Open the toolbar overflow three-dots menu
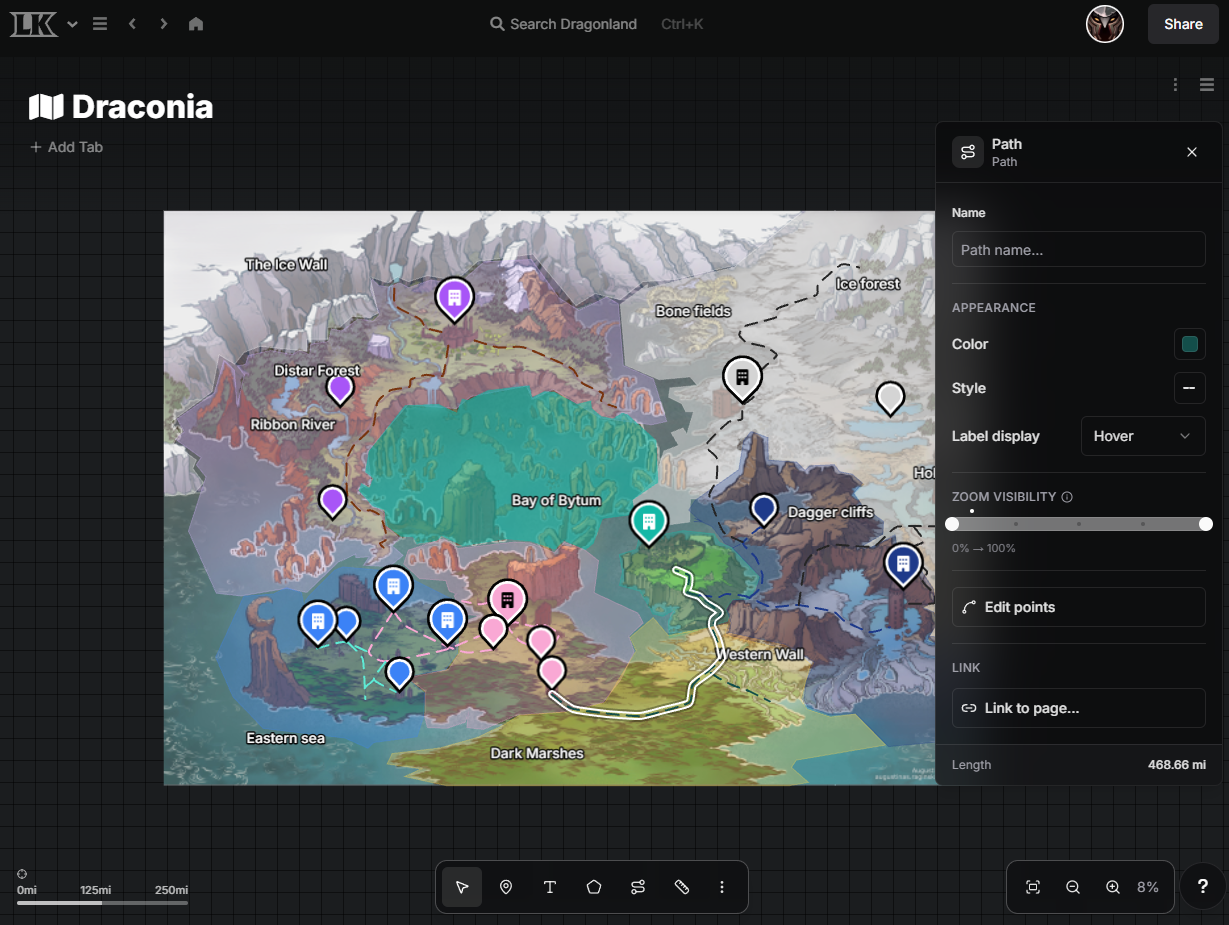This screenshot has height=925, width=1229. [722, 887]
